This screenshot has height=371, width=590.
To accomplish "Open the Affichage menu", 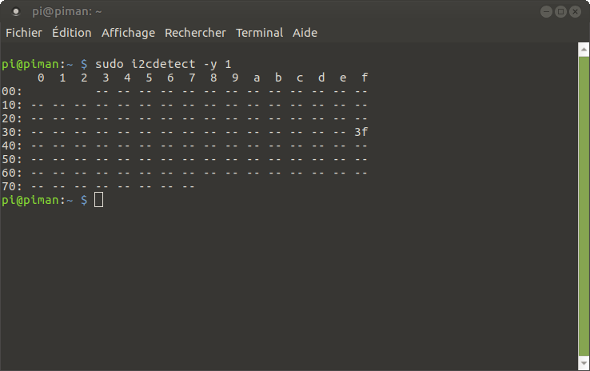I will click(x=128, y=33).
